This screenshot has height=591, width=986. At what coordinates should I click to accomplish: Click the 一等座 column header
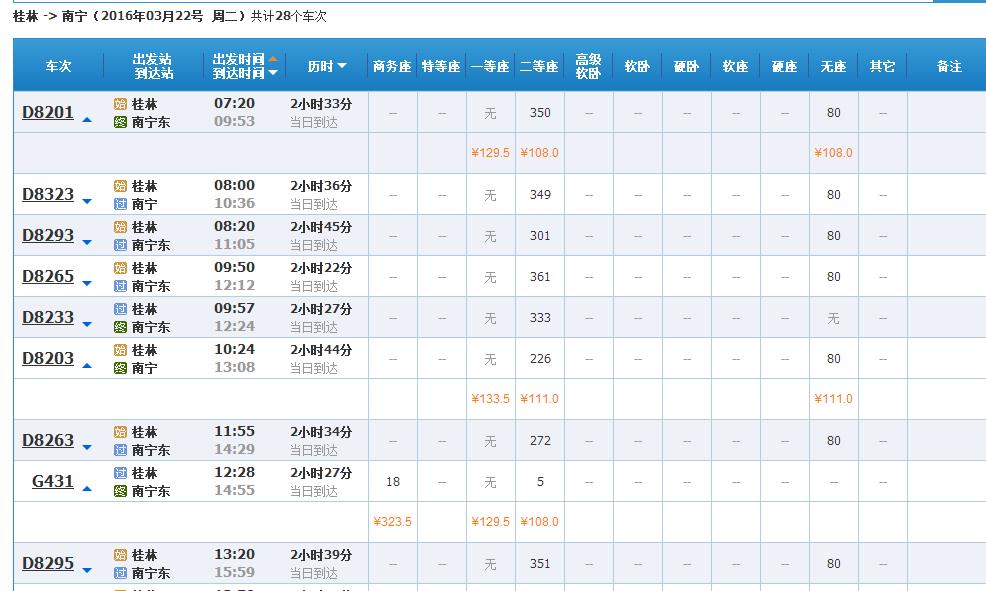tap(490, 66)
